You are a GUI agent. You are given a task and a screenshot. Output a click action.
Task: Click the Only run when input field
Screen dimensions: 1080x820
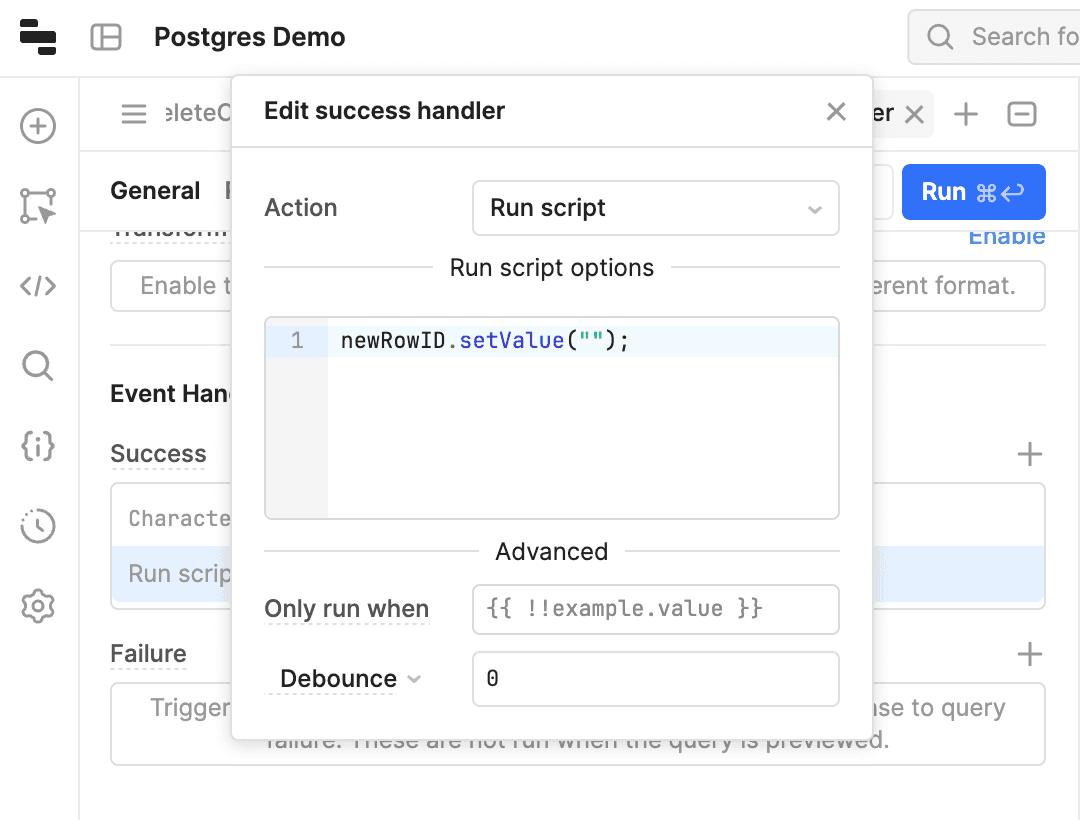tap(655, 609)
